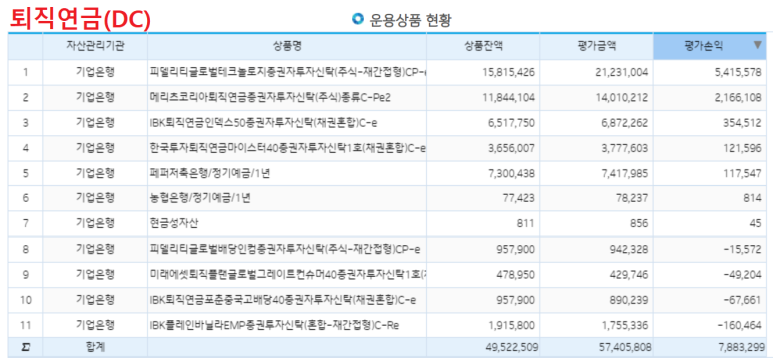Select 피델리티글로벌배당인컴증권자투자신탁 product
The height and width of the screenshot is (362, 773).
(285, 250)
